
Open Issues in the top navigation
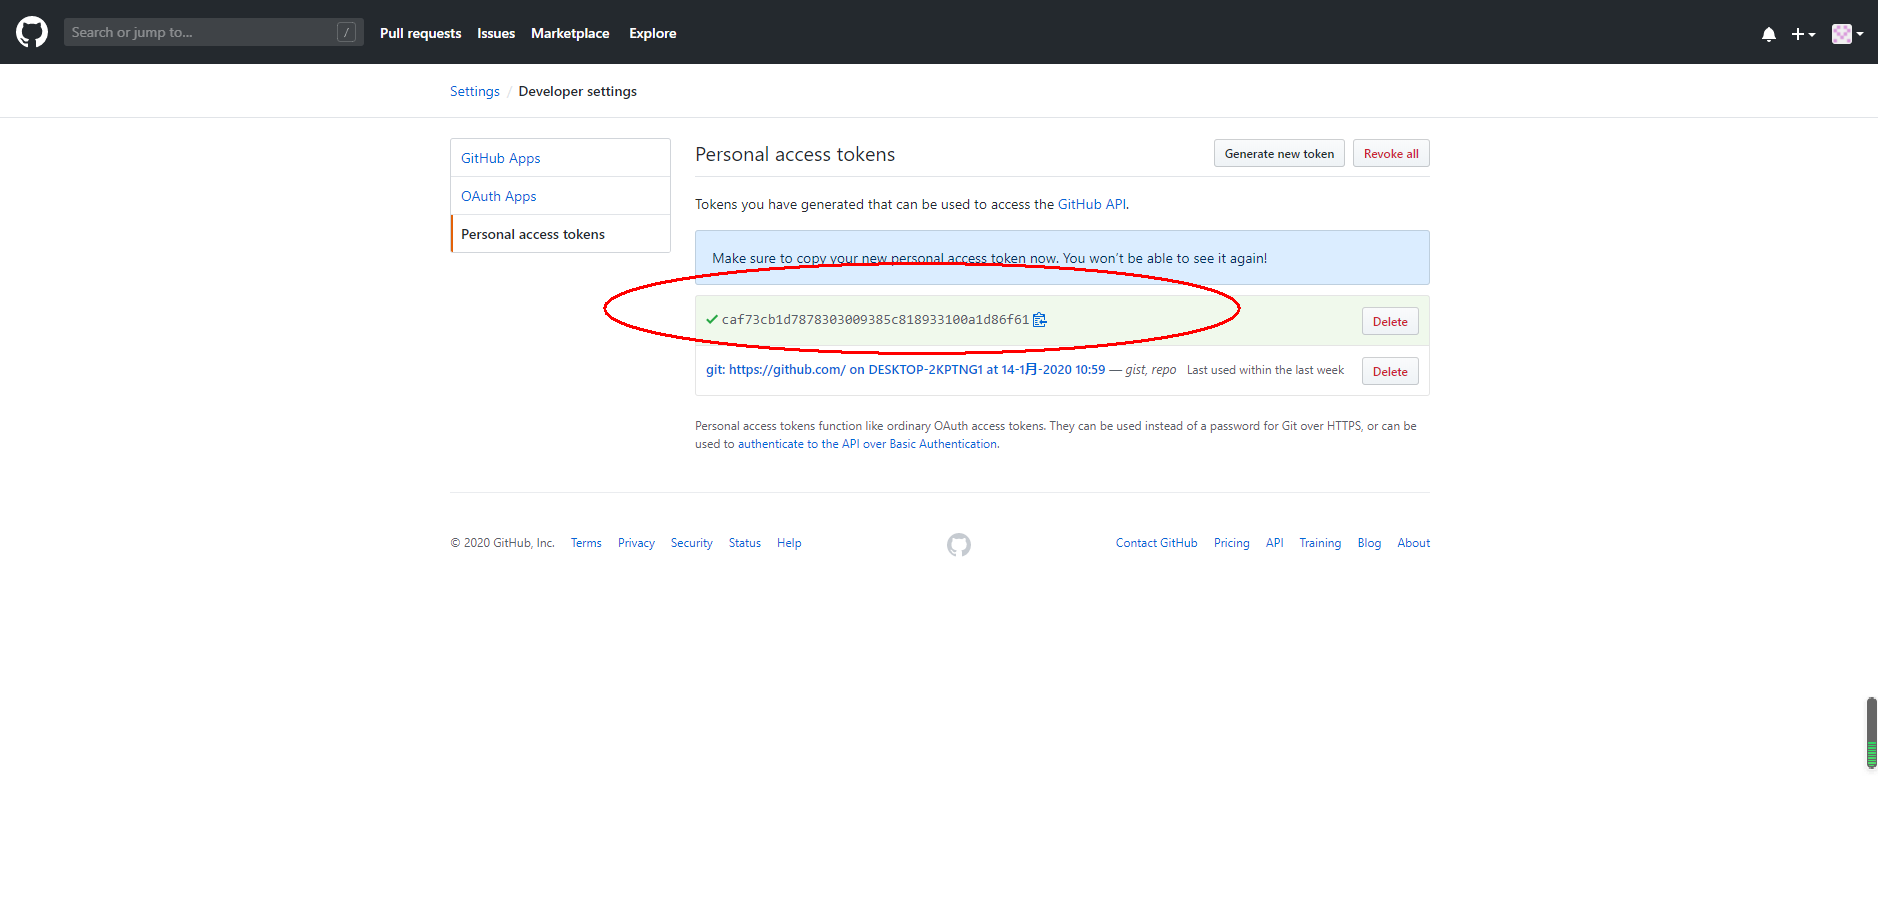[x=496, y=33]
